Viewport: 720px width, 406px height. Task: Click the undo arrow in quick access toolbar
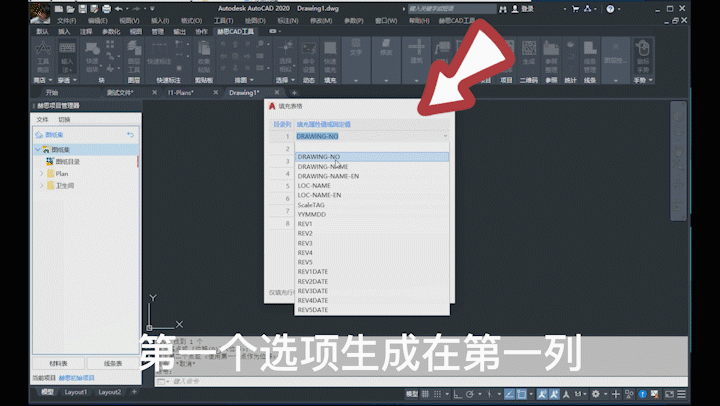tap(118, 9)
